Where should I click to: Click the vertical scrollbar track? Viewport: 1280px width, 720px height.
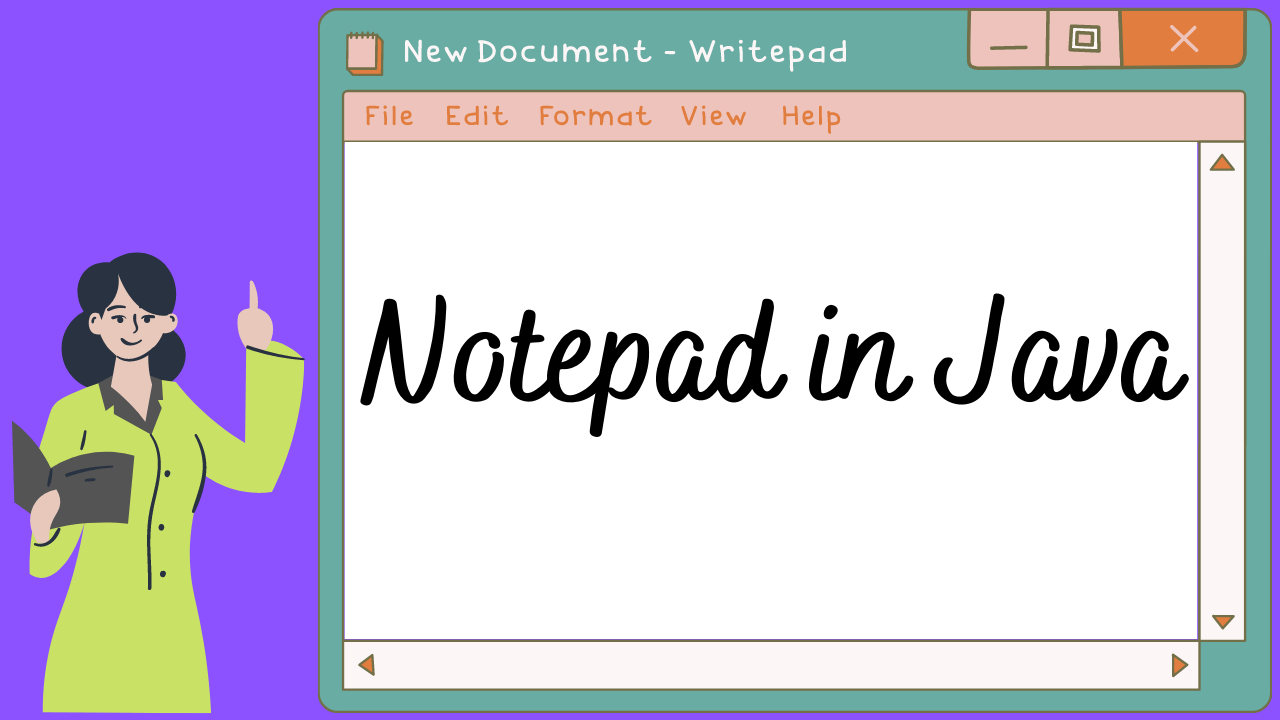1221,390
